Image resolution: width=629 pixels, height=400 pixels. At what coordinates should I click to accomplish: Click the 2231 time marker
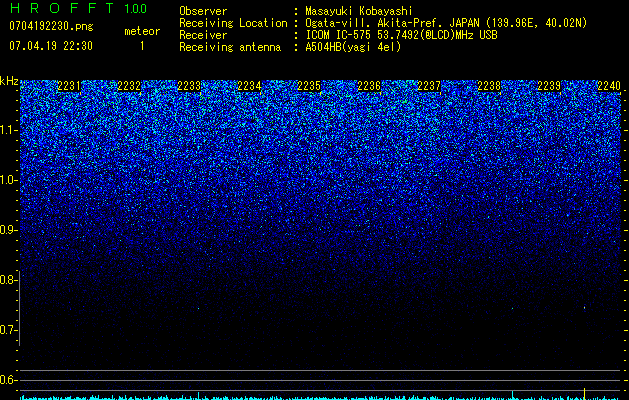coord(69,86)
